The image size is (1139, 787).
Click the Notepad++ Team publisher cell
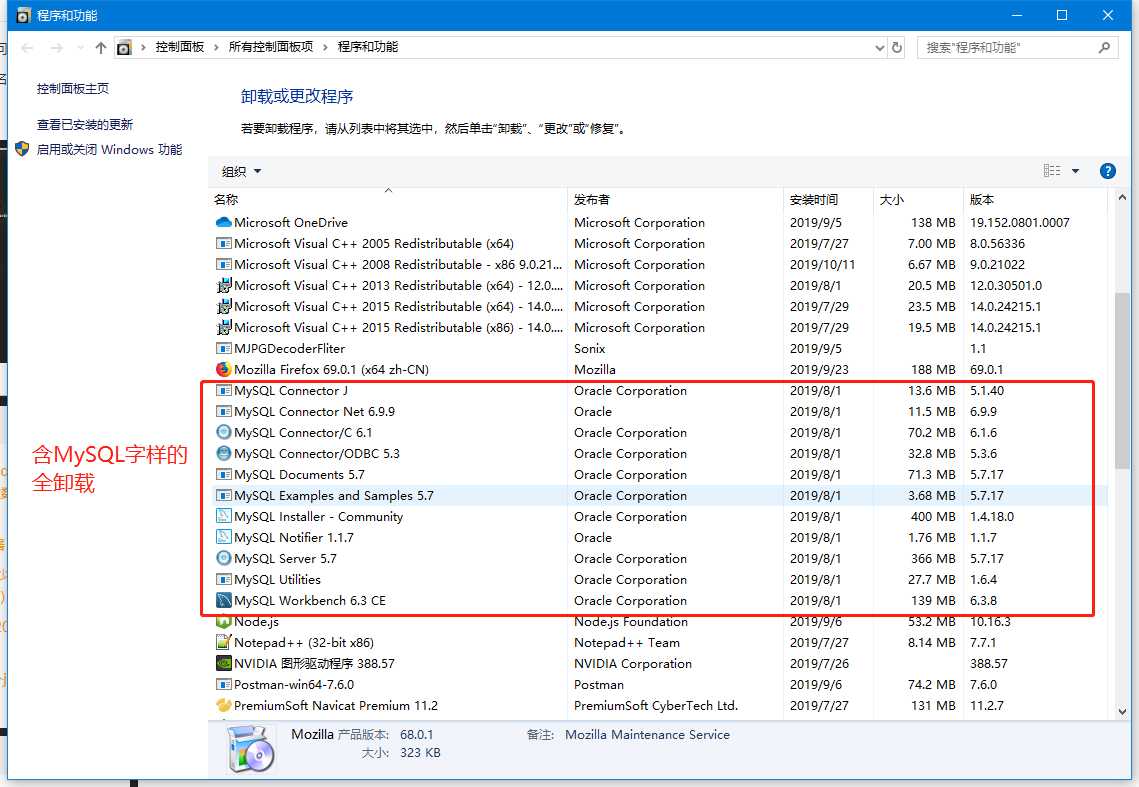627,643
